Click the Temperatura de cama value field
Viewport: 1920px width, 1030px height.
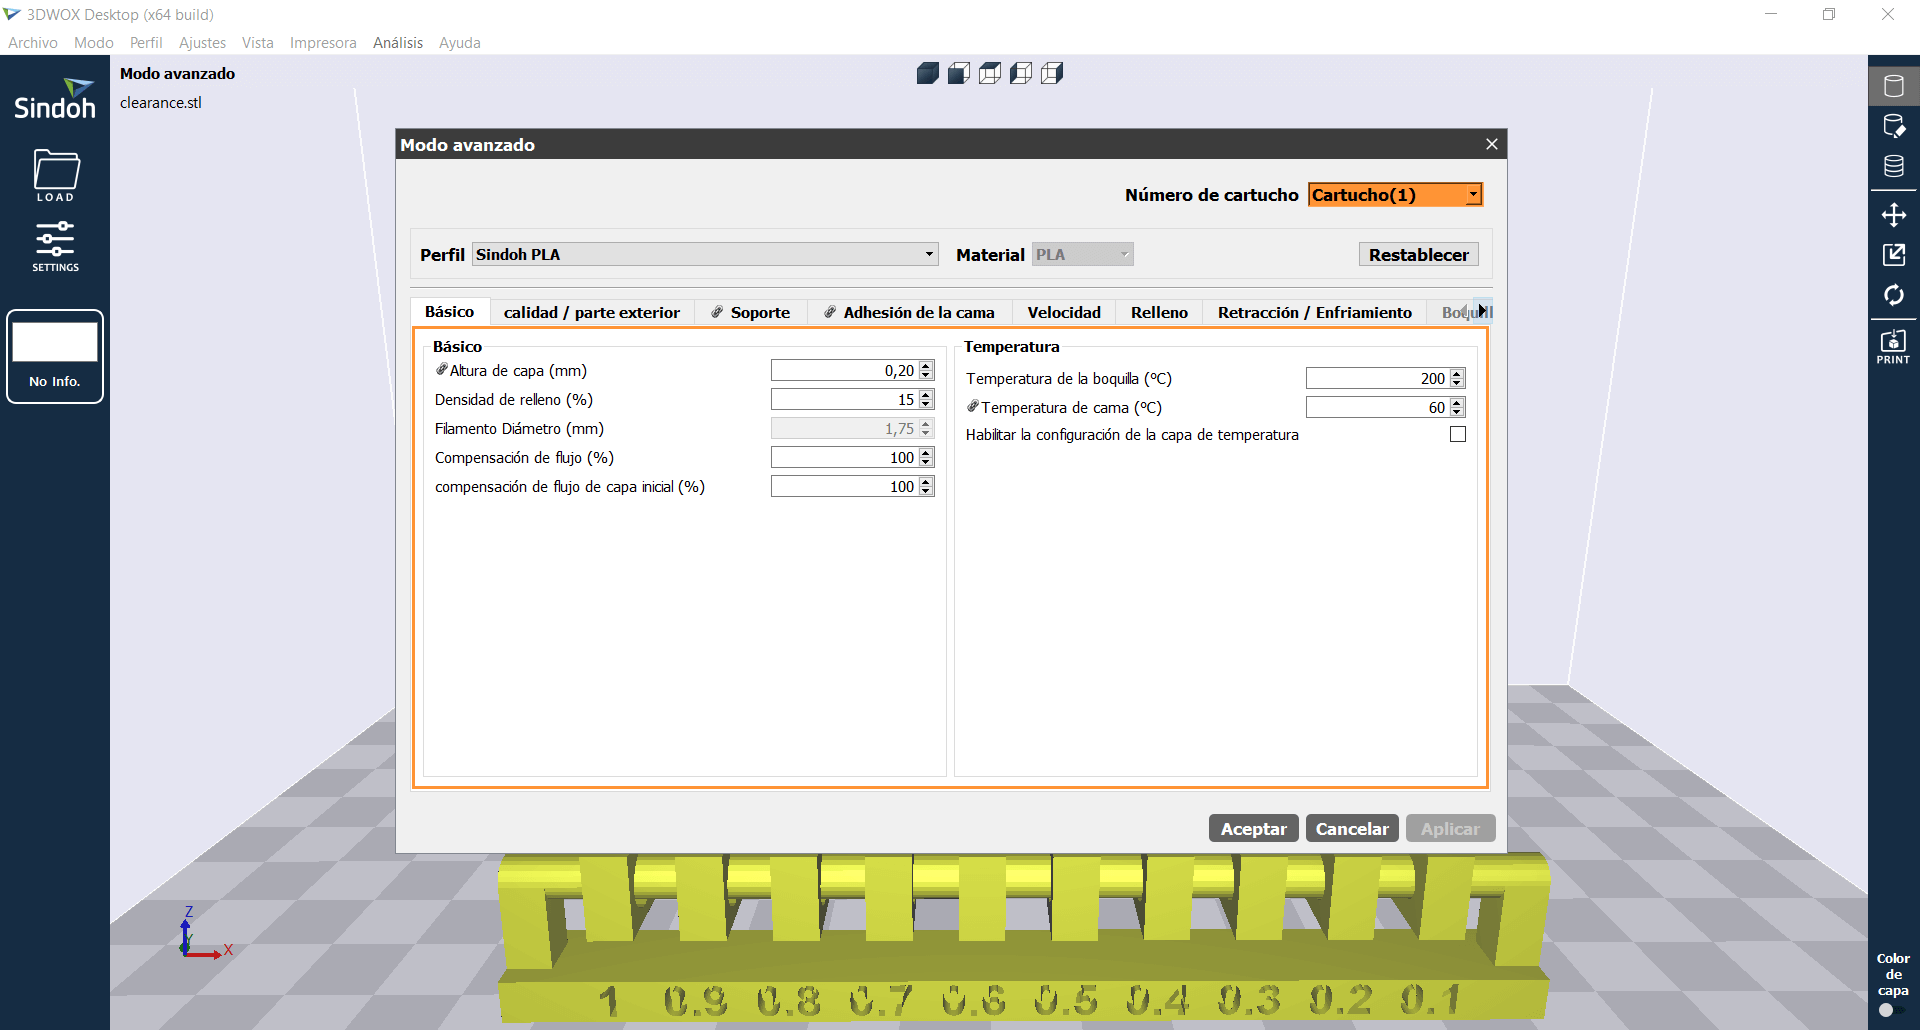(1378, 407)
